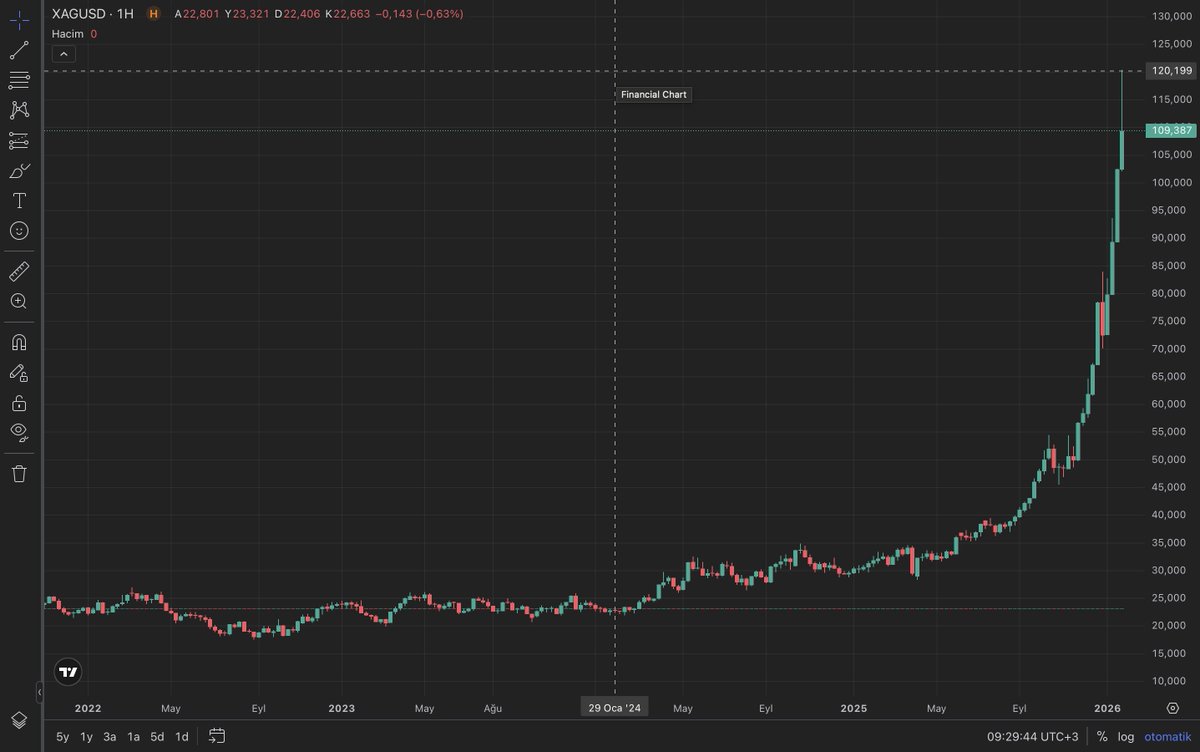Click the 2025 label on time axis
The image size is (1200, 752).
tap(853, 708)
